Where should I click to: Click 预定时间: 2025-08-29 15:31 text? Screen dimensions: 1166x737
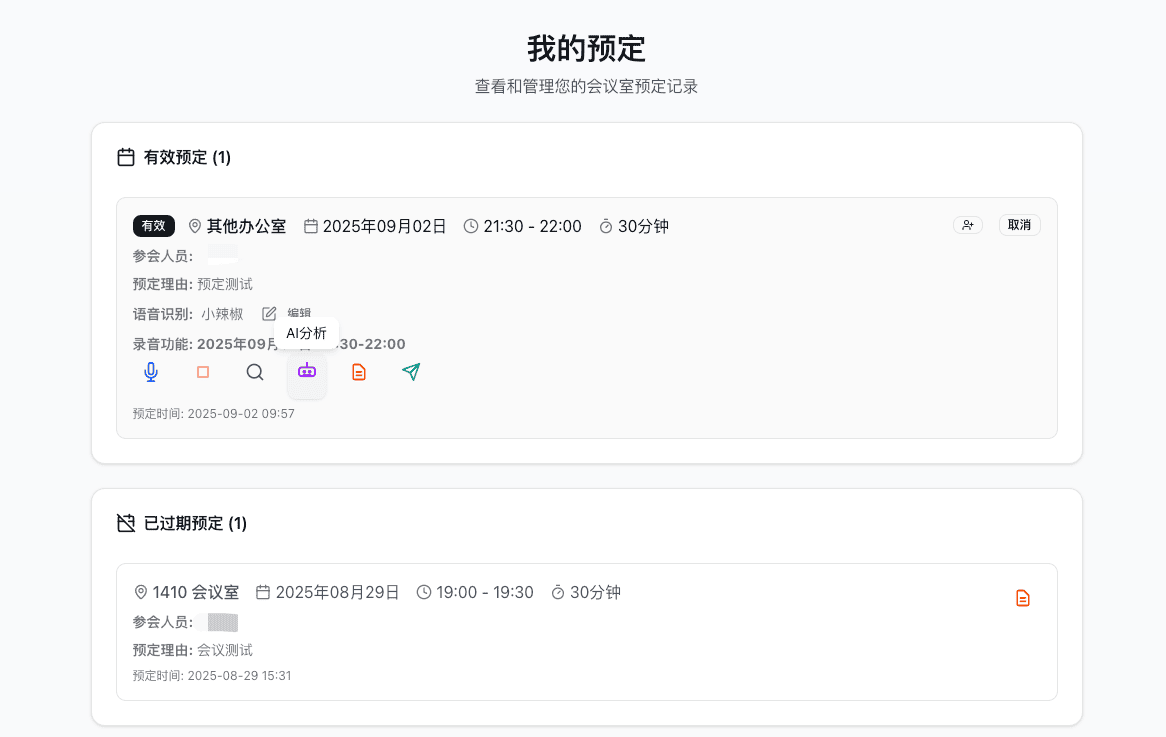click(212, 675)
